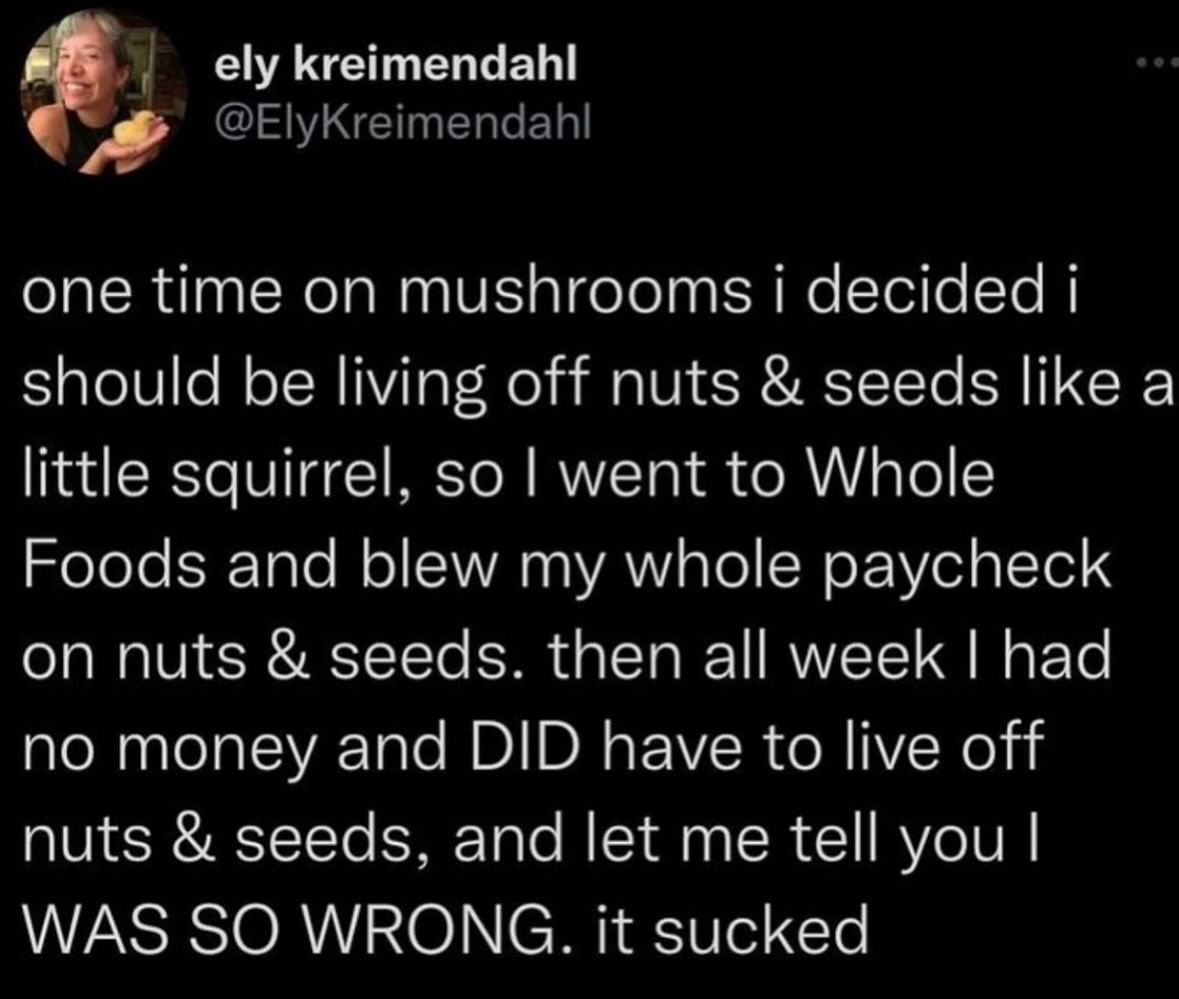
Task: Open the ely kreimendahl display name
Action: coord(395,67)
